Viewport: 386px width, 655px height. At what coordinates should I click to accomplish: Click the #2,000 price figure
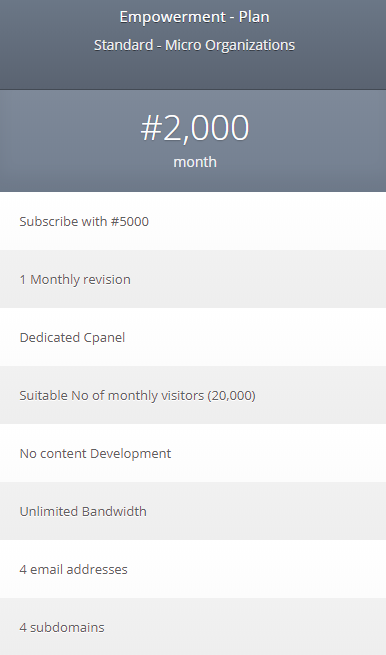click(x=195, y=128)
